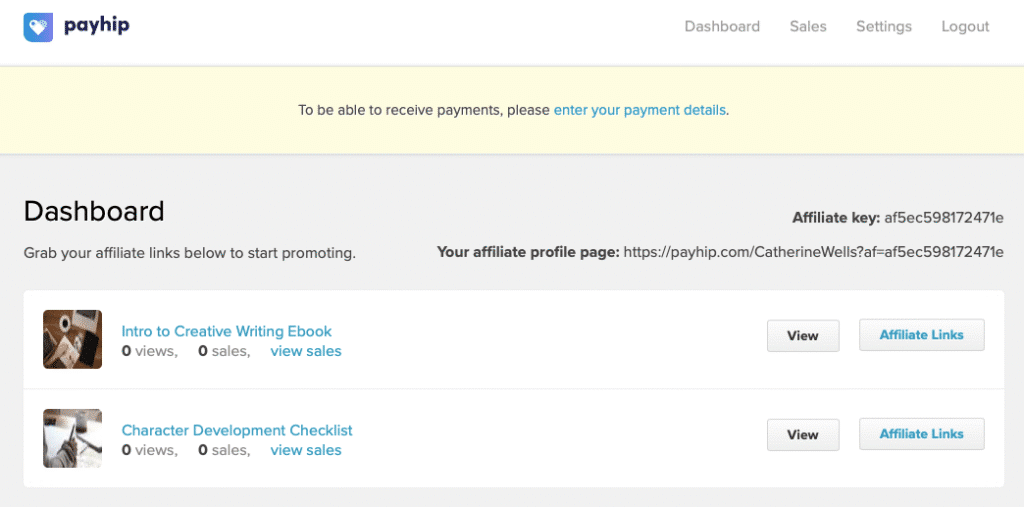Image resolution: width=1024 pixels, height=507 pixels.
Task: Click the affiliate profile page URL
Action: pyautogui.click(x=813, y=252)
